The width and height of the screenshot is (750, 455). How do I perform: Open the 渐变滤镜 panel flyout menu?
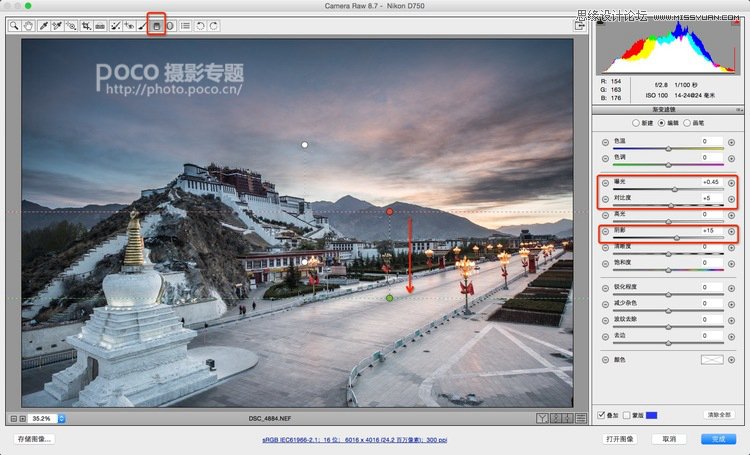tap(739, 110)
